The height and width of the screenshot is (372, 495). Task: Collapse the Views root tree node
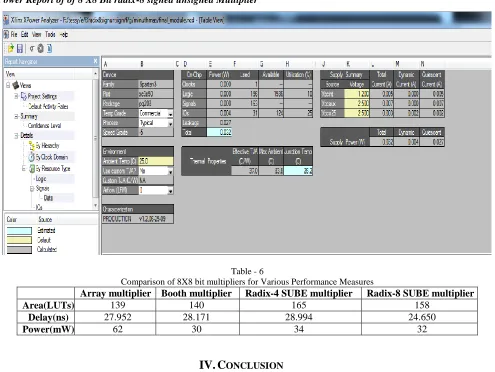(x=8, y=85)
